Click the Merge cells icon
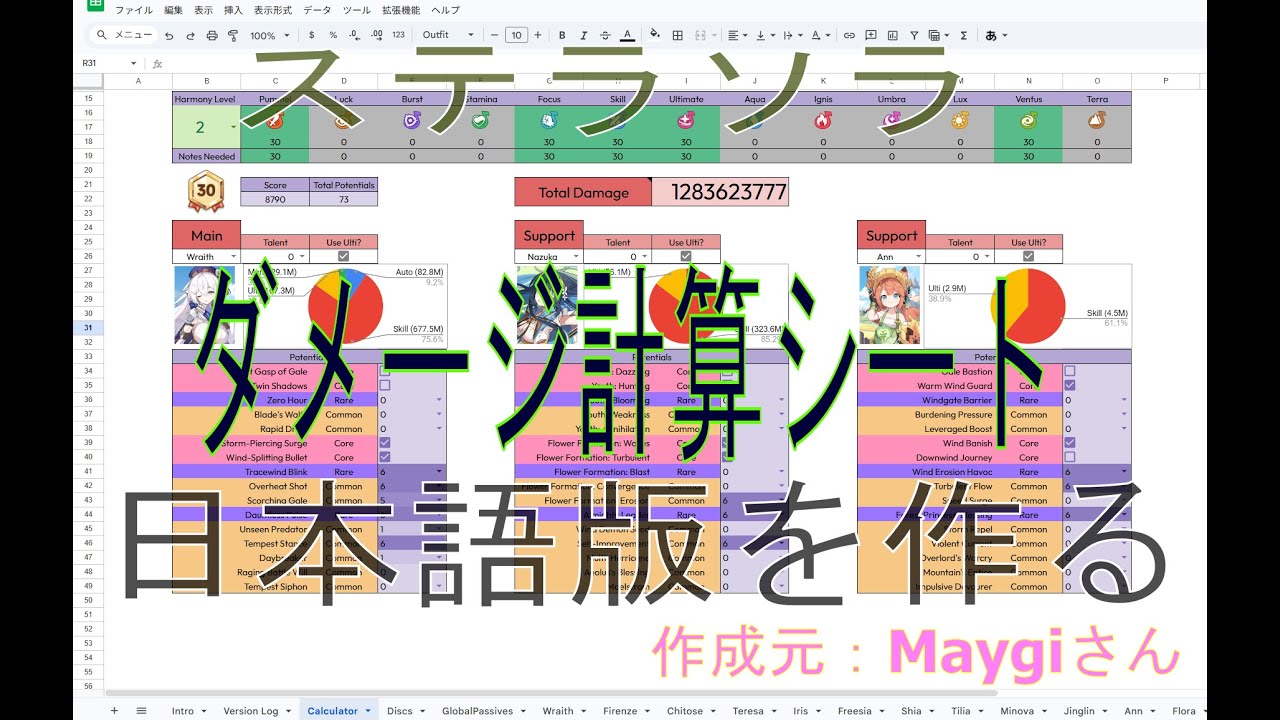 click(699, 35)
